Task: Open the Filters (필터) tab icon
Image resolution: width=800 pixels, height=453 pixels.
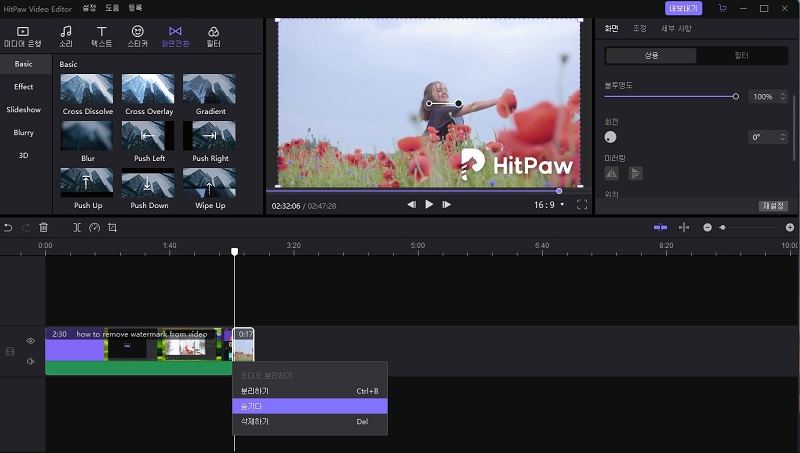Action: pos(213,36)
